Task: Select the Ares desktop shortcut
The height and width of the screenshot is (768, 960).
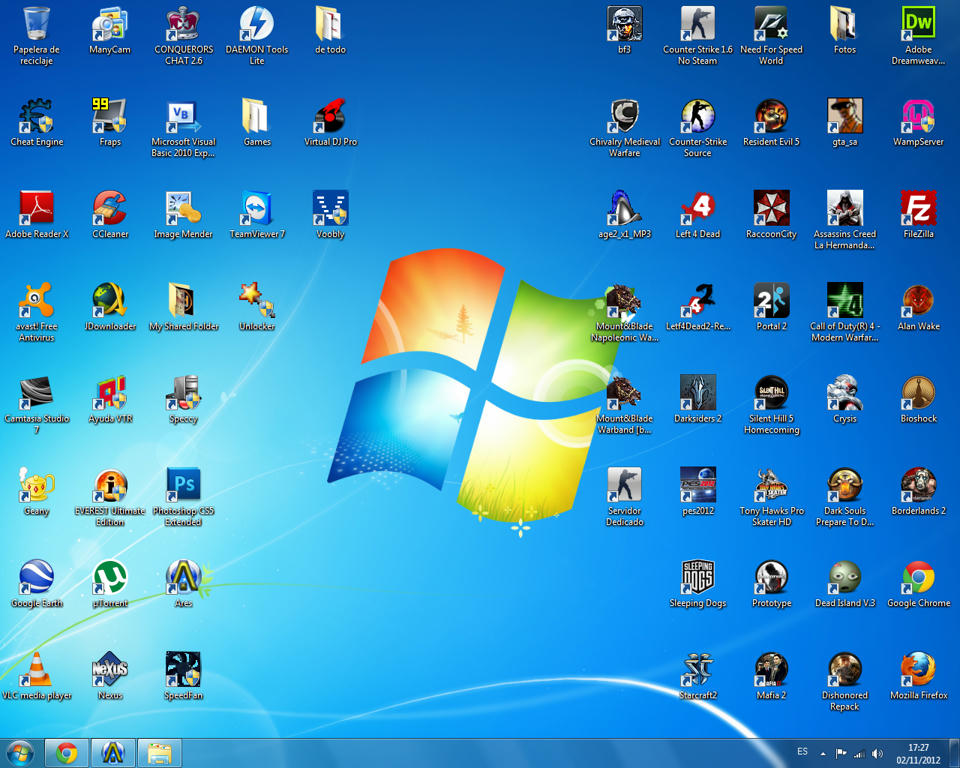Action: click(x=183, y=578)
